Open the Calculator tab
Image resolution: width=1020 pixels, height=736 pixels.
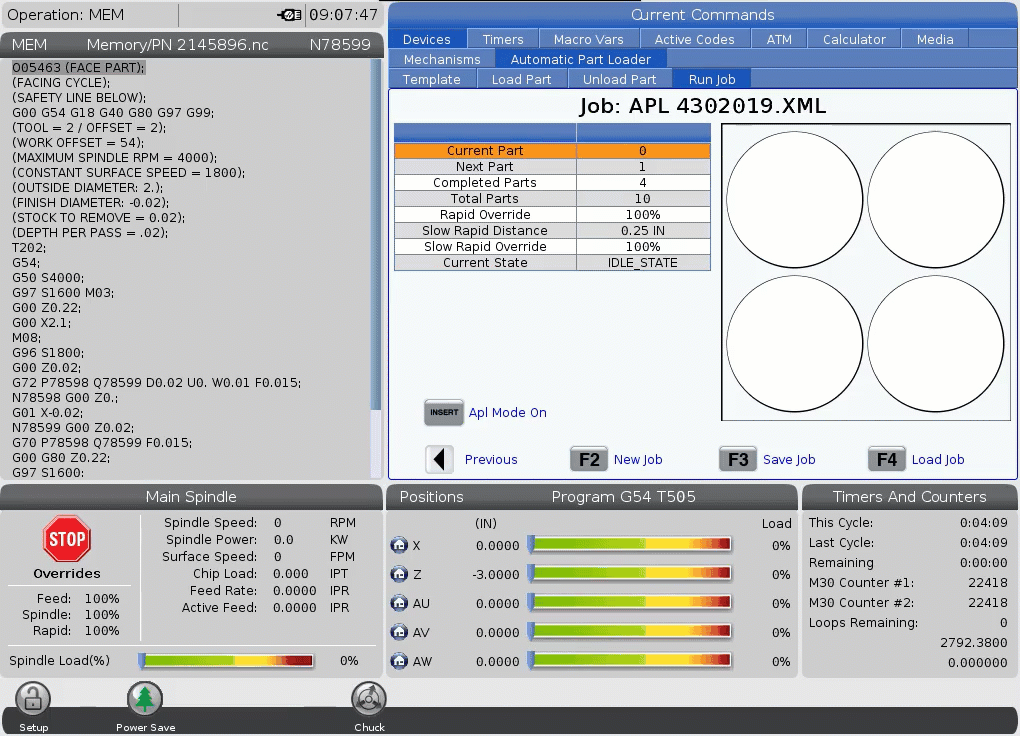coord(854,39)
